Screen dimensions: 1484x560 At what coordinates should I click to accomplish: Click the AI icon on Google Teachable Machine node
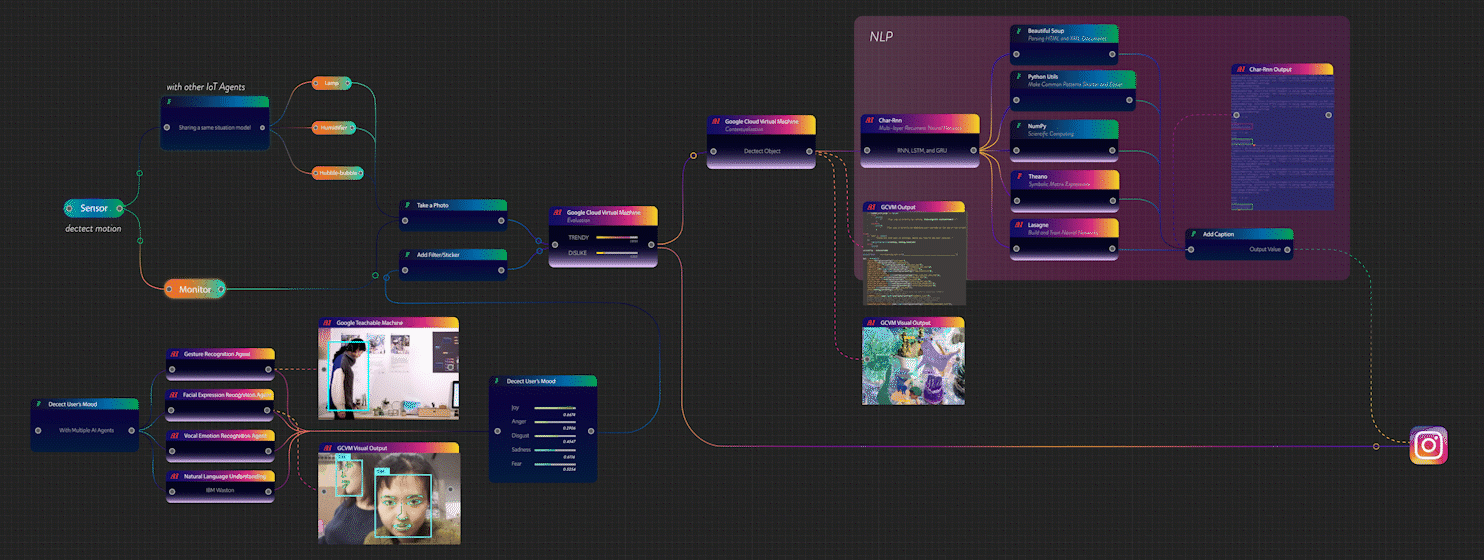pyautogui.click(x=327, y=323)
